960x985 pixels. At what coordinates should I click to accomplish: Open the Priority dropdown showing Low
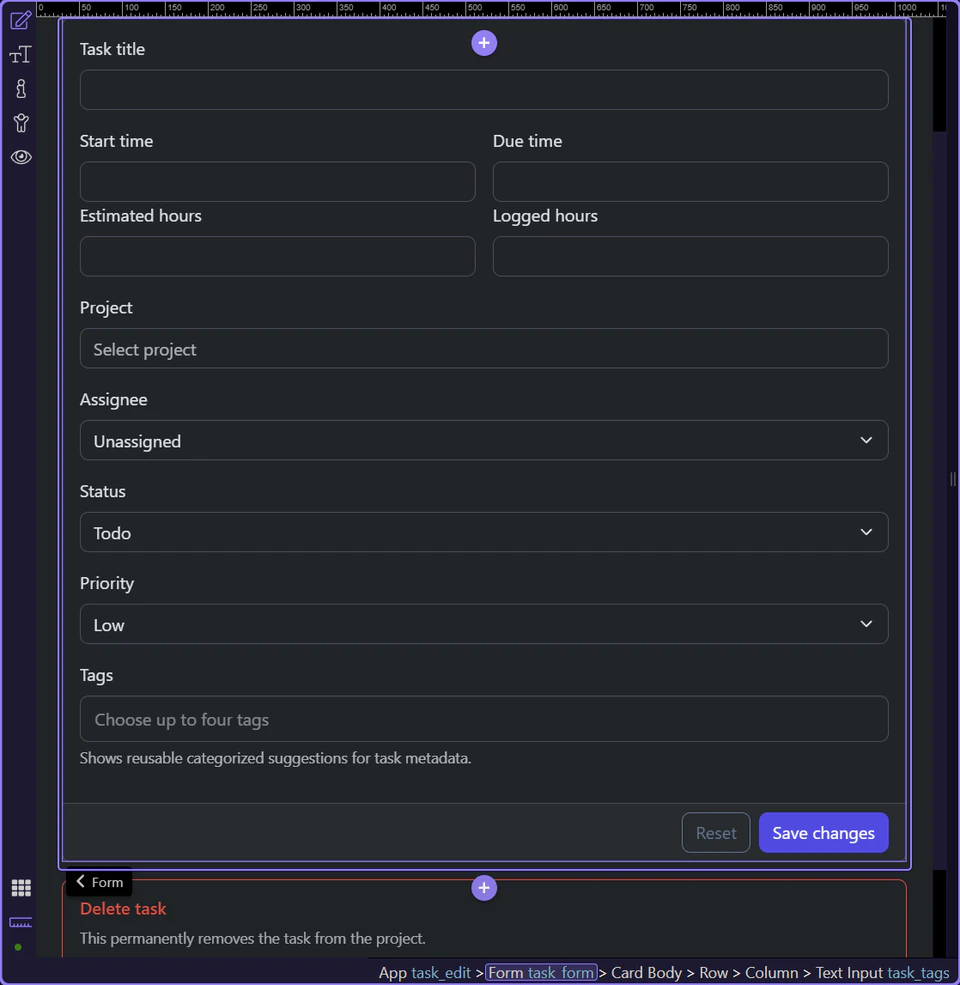pos(484,624)
